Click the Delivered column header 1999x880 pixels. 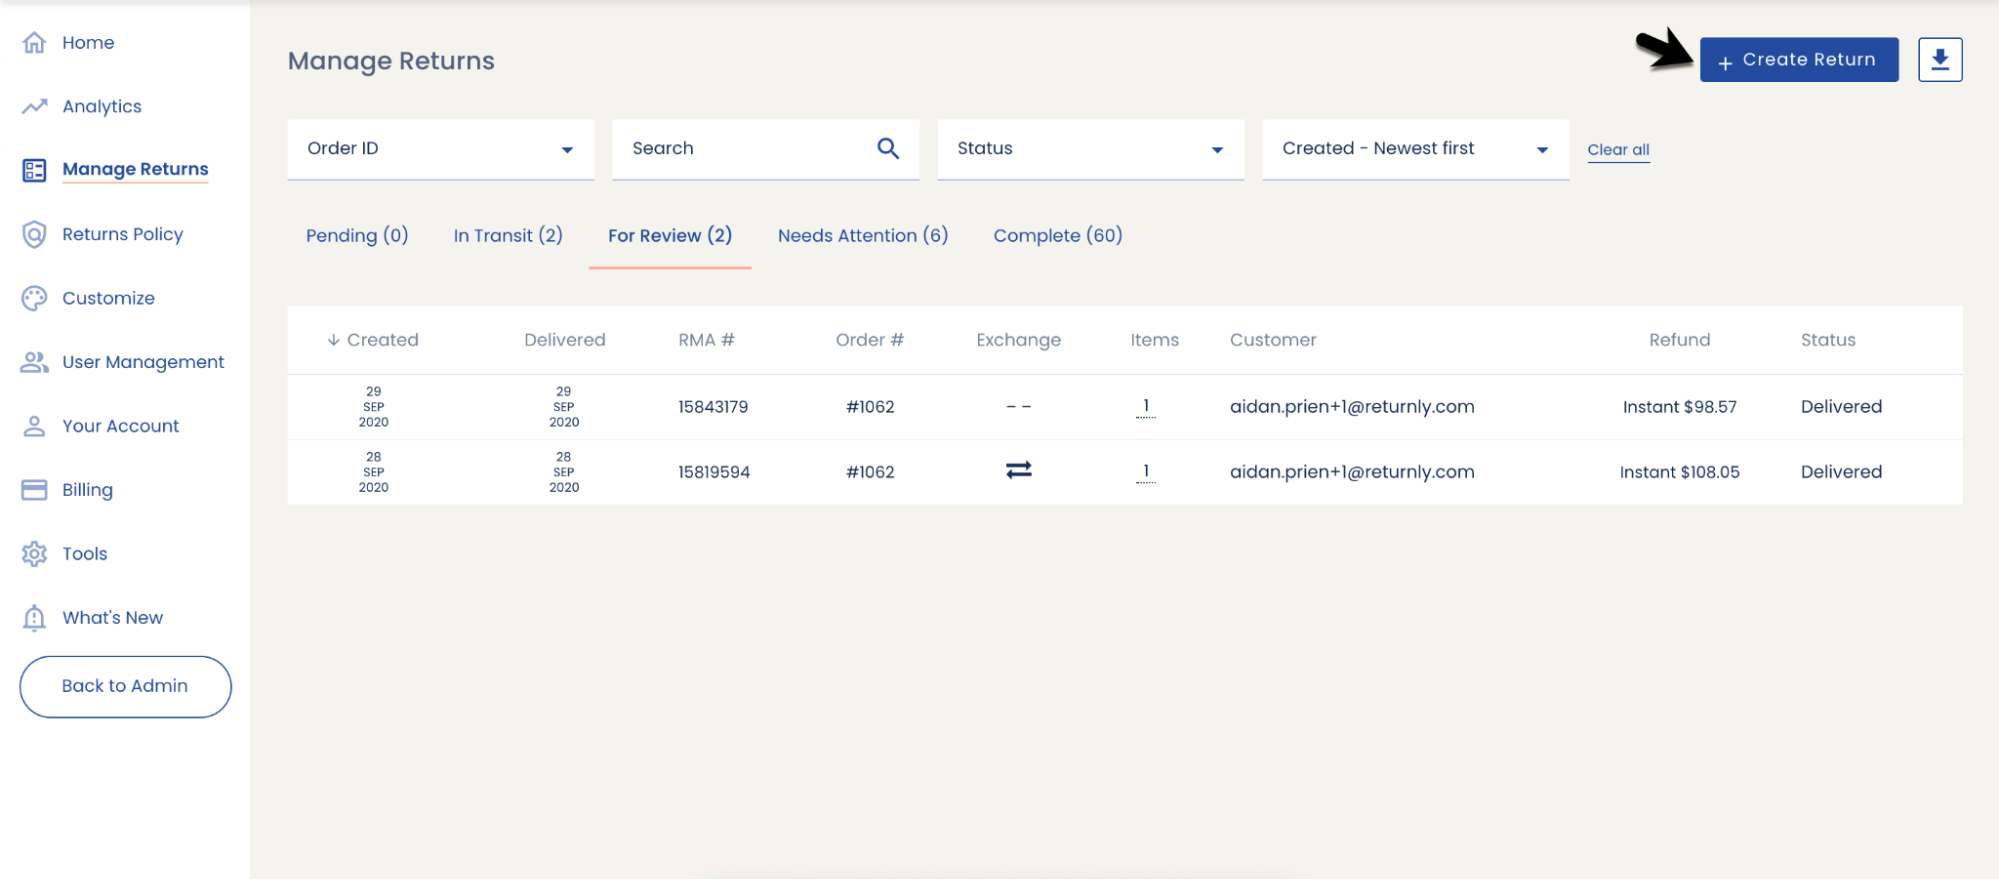[565, 340]
